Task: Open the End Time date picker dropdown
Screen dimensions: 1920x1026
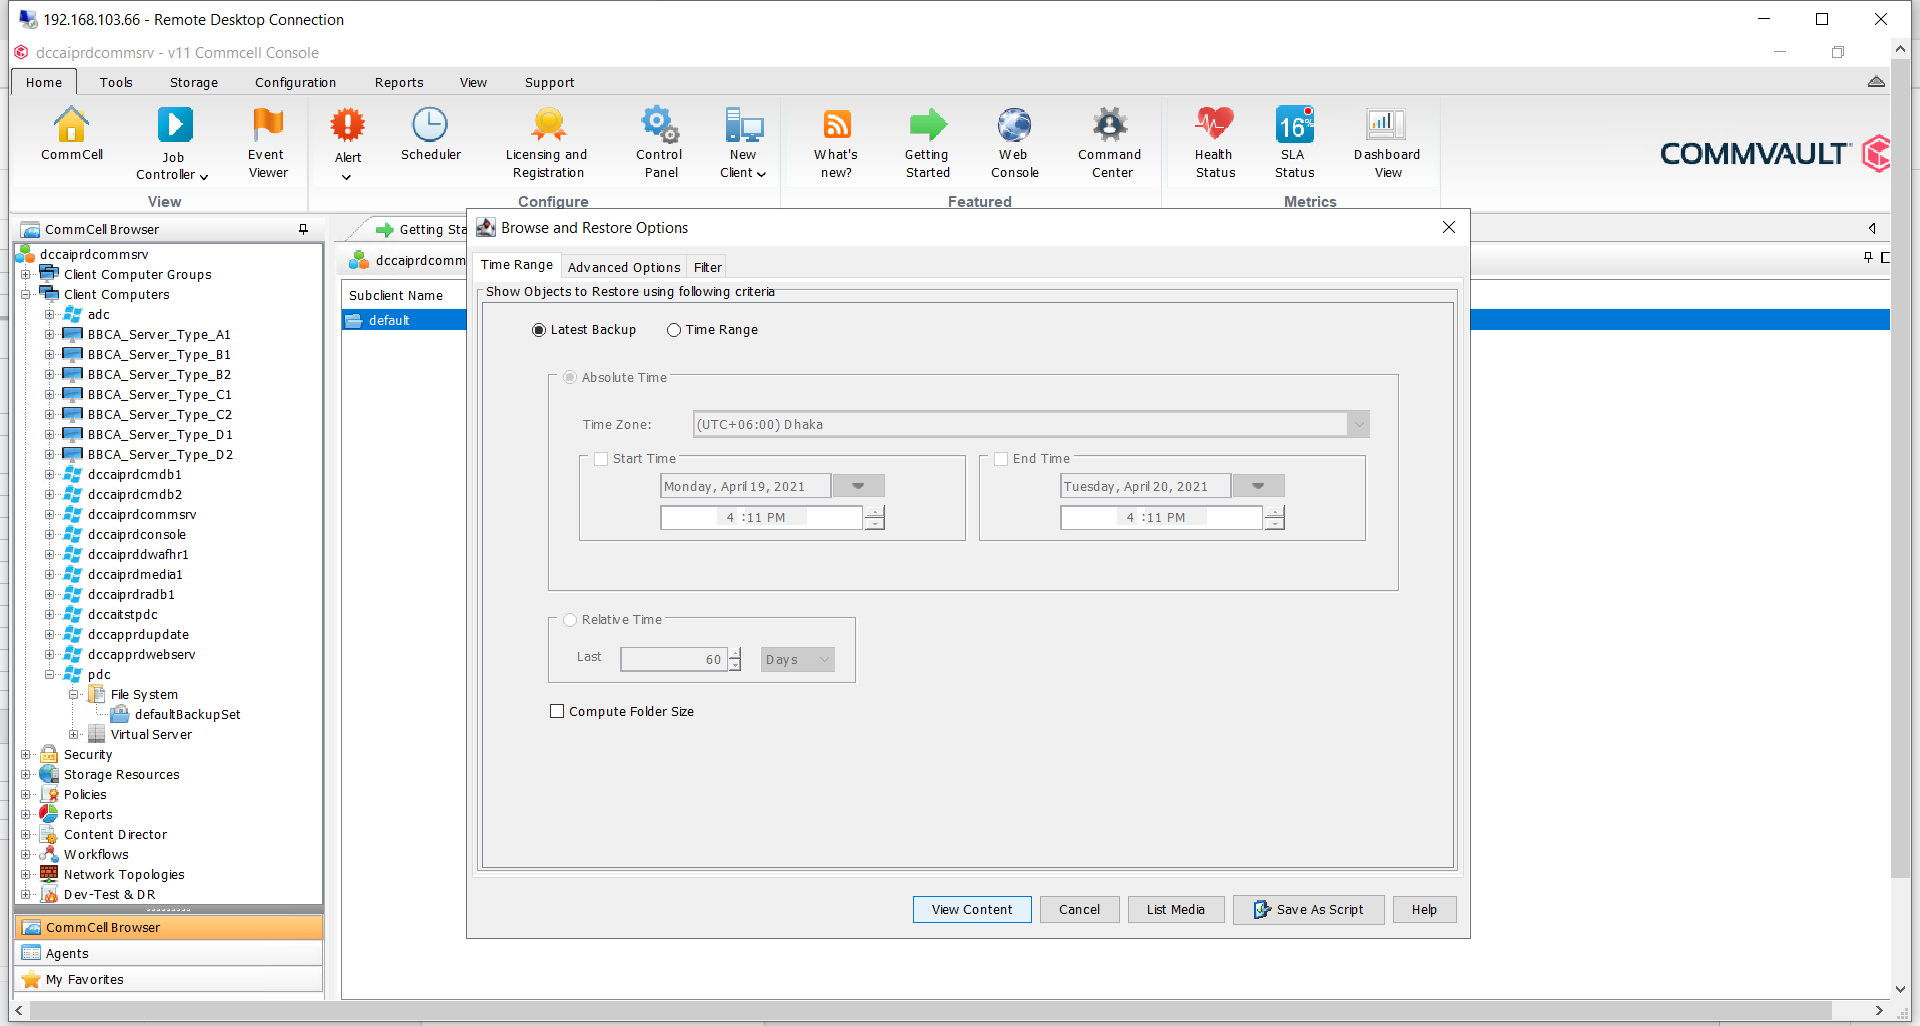Action: tap(1258, 486)
